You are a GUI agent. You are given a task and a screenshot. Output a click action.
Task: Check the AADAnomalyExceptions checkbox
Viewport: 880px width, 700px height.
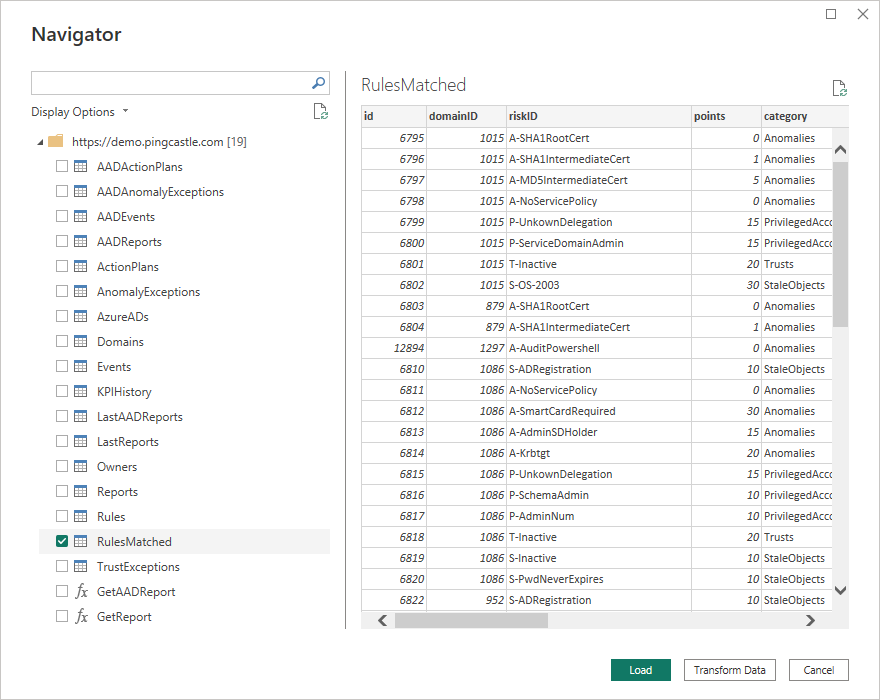[62, 191]
